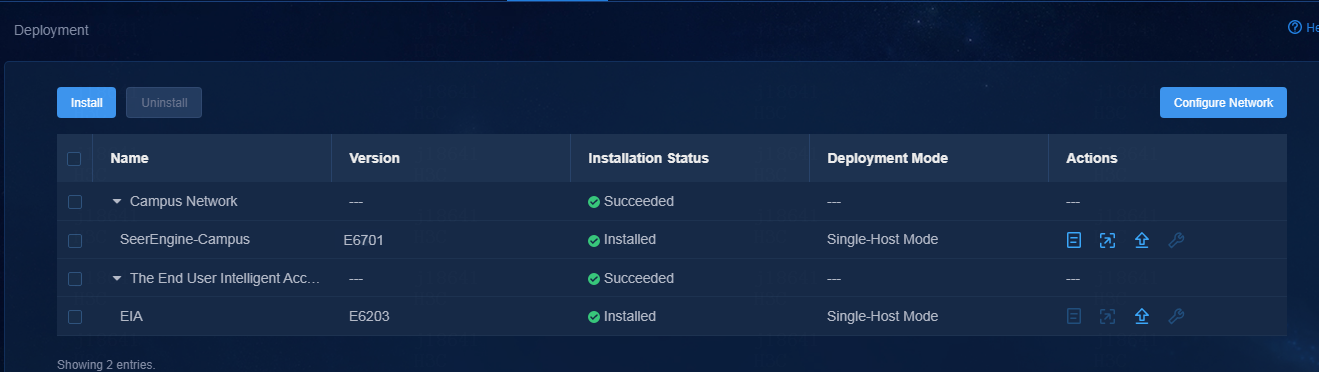Select the EIA row checkbox
The height and width of the screenshot is (372, 1319).
click(74, 317)
